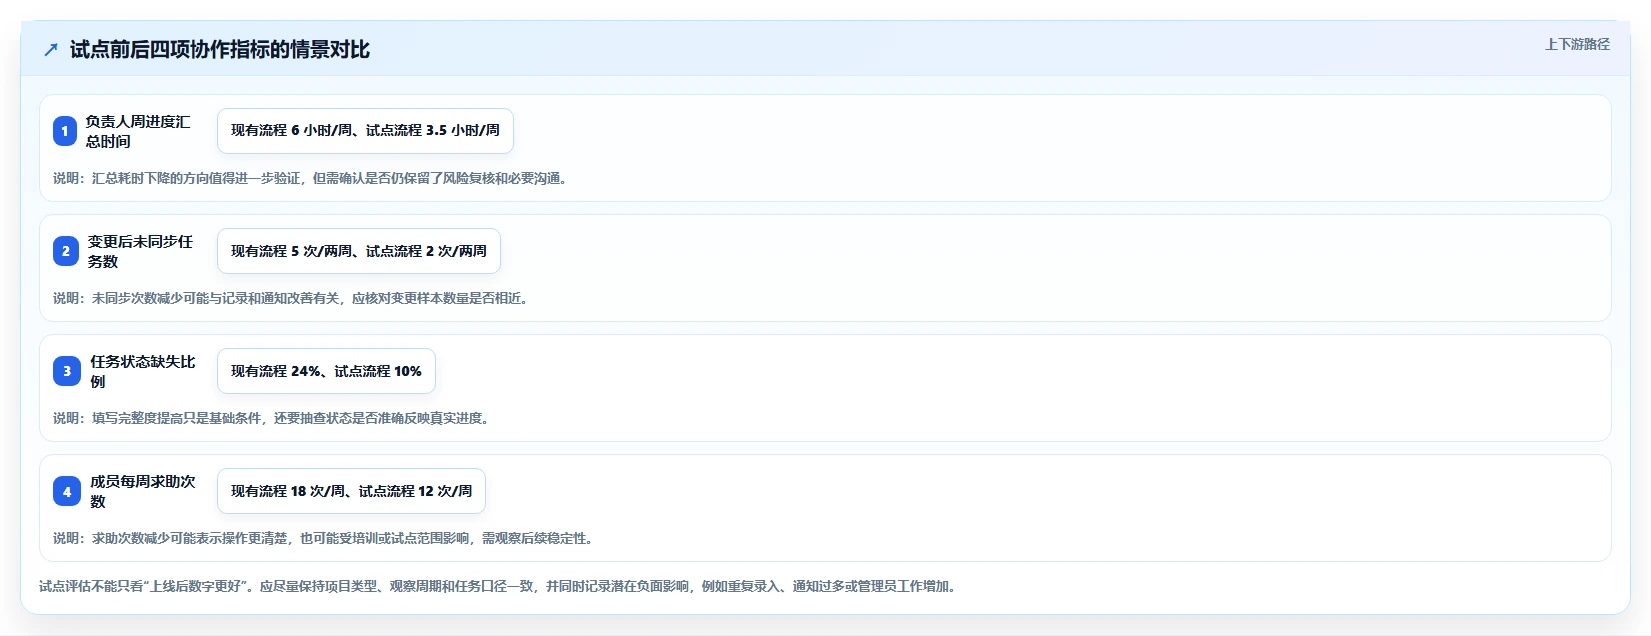
Task: Click the 现有流程 6 小时/周 value chip
Action: pyautogui.click(x=365, y=131)
